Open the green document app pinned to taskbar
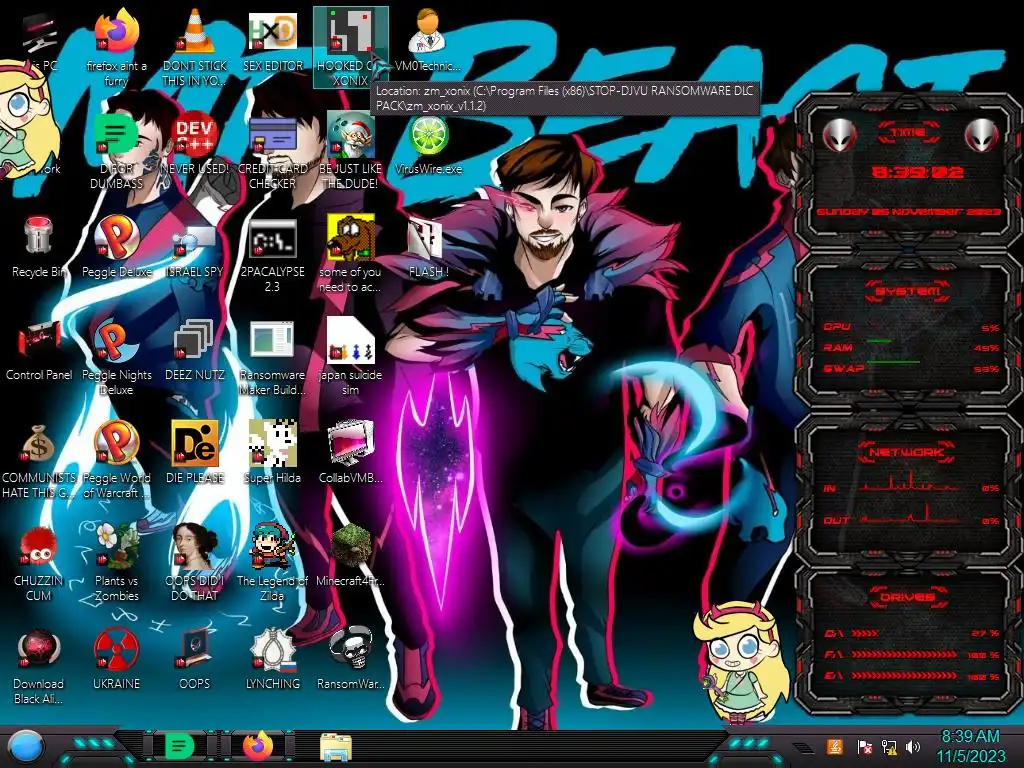The image size is (1024, 768). tap(180, 746)
